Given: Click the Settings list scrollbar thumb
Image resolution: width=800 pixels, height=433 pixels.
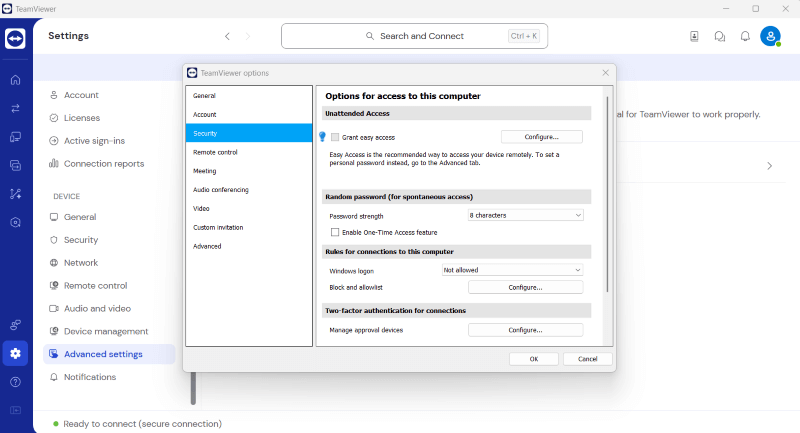Looking at the screenshot, I should [x=193, y=389].
